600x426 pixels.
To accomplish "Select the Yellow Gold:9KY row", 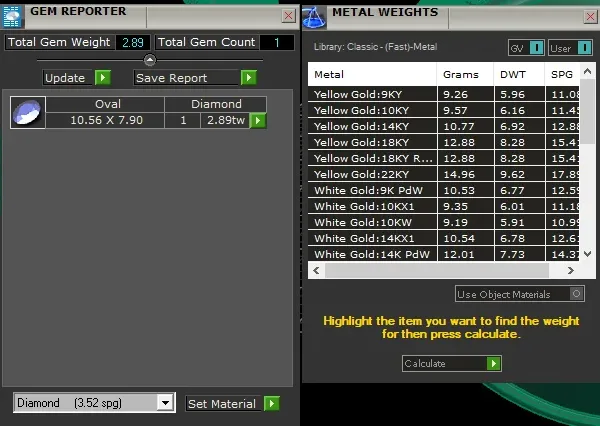I will 443,94.
